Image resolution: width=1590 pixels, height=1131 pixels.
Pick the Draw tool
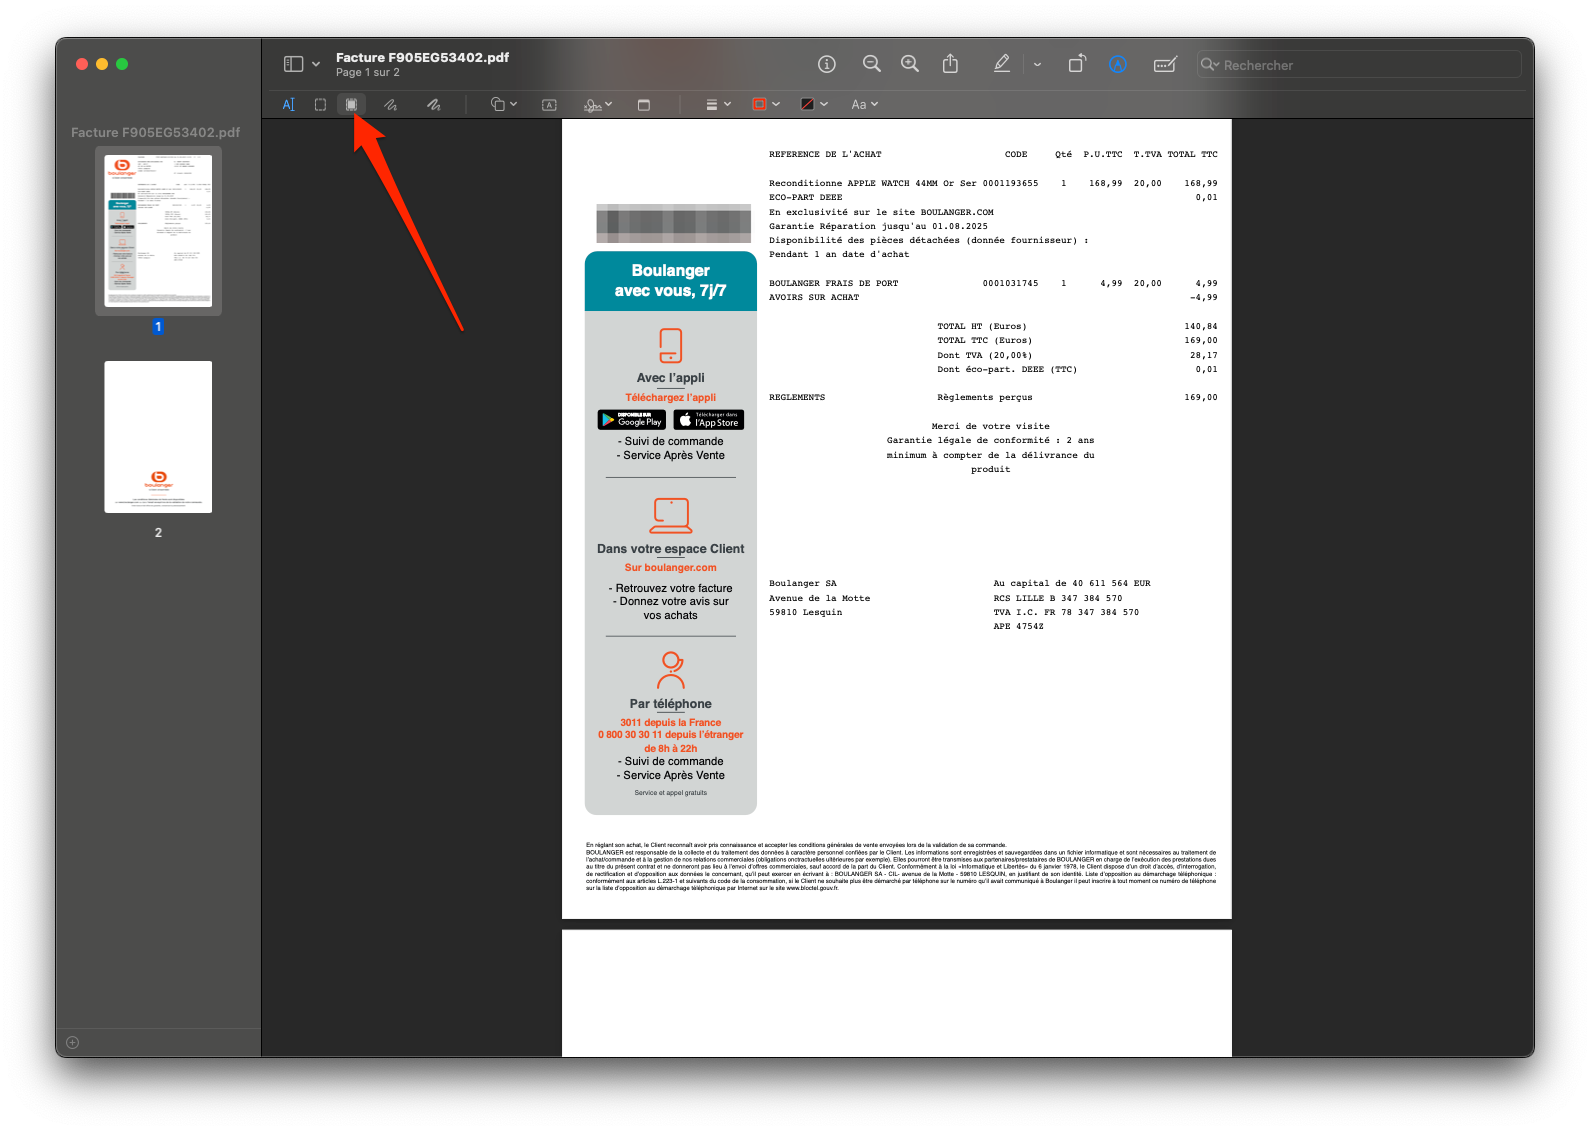click(x=434, y=104)
